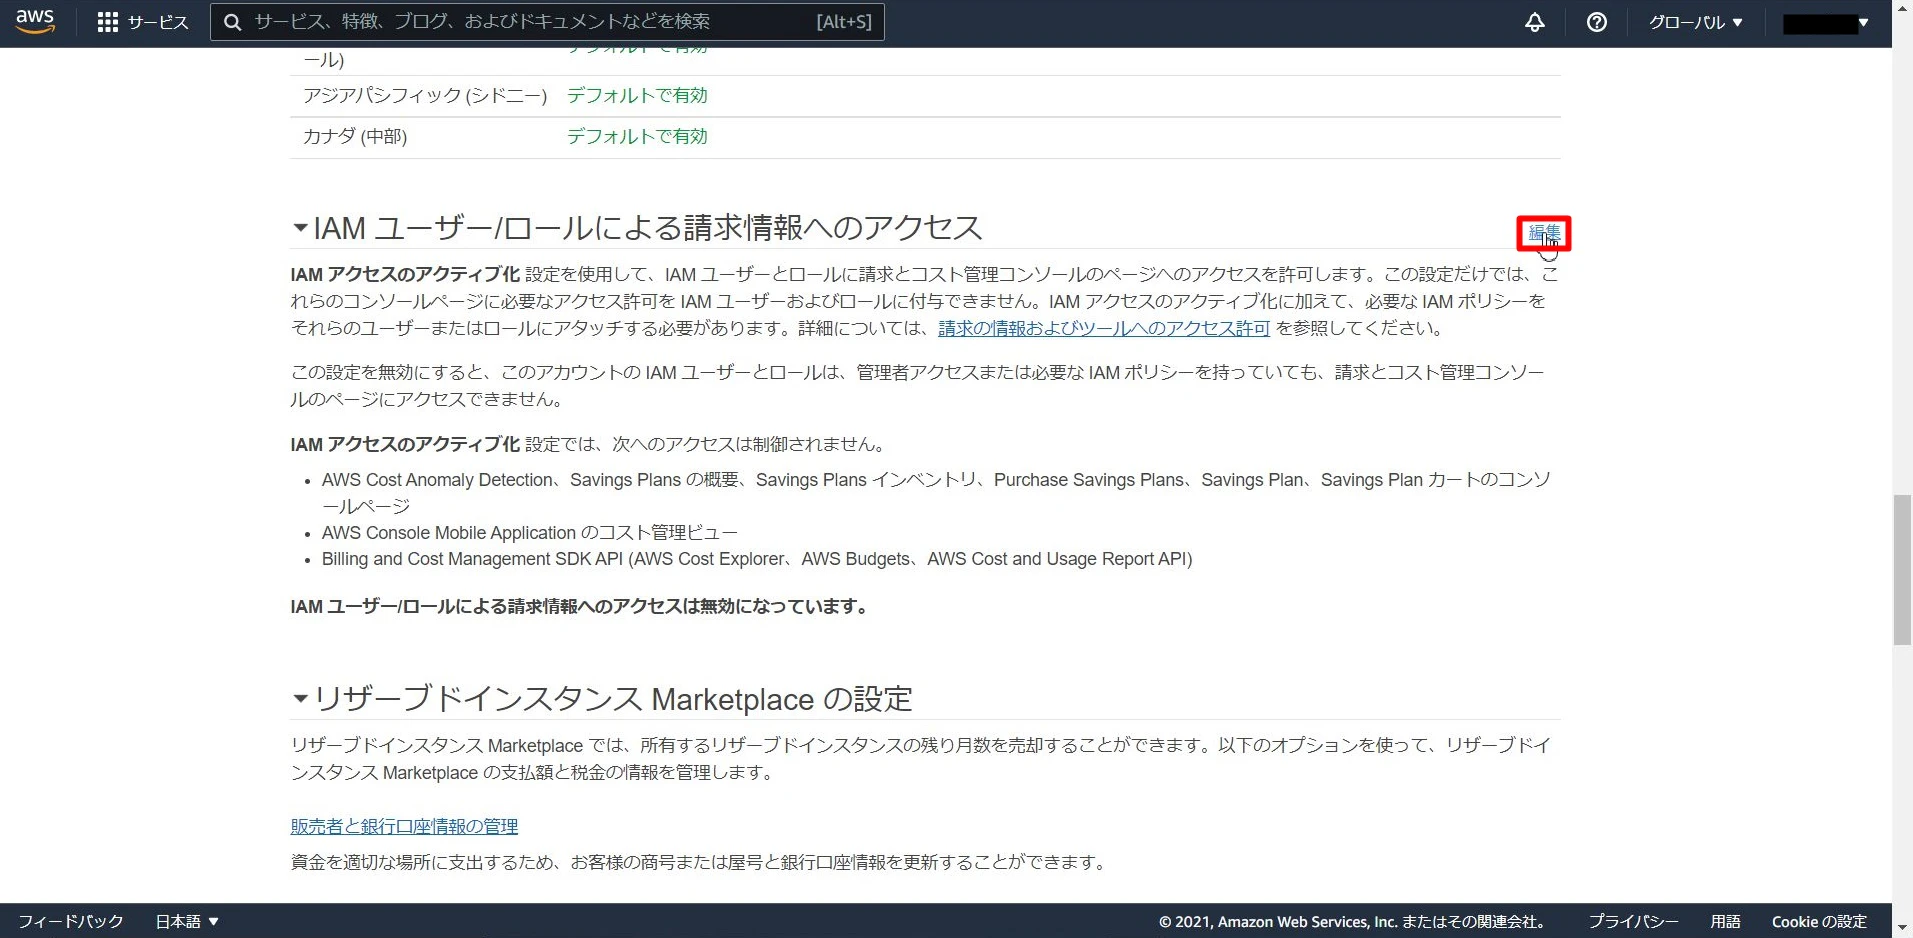Select the カナダ (中部) region text

(355, 136)
